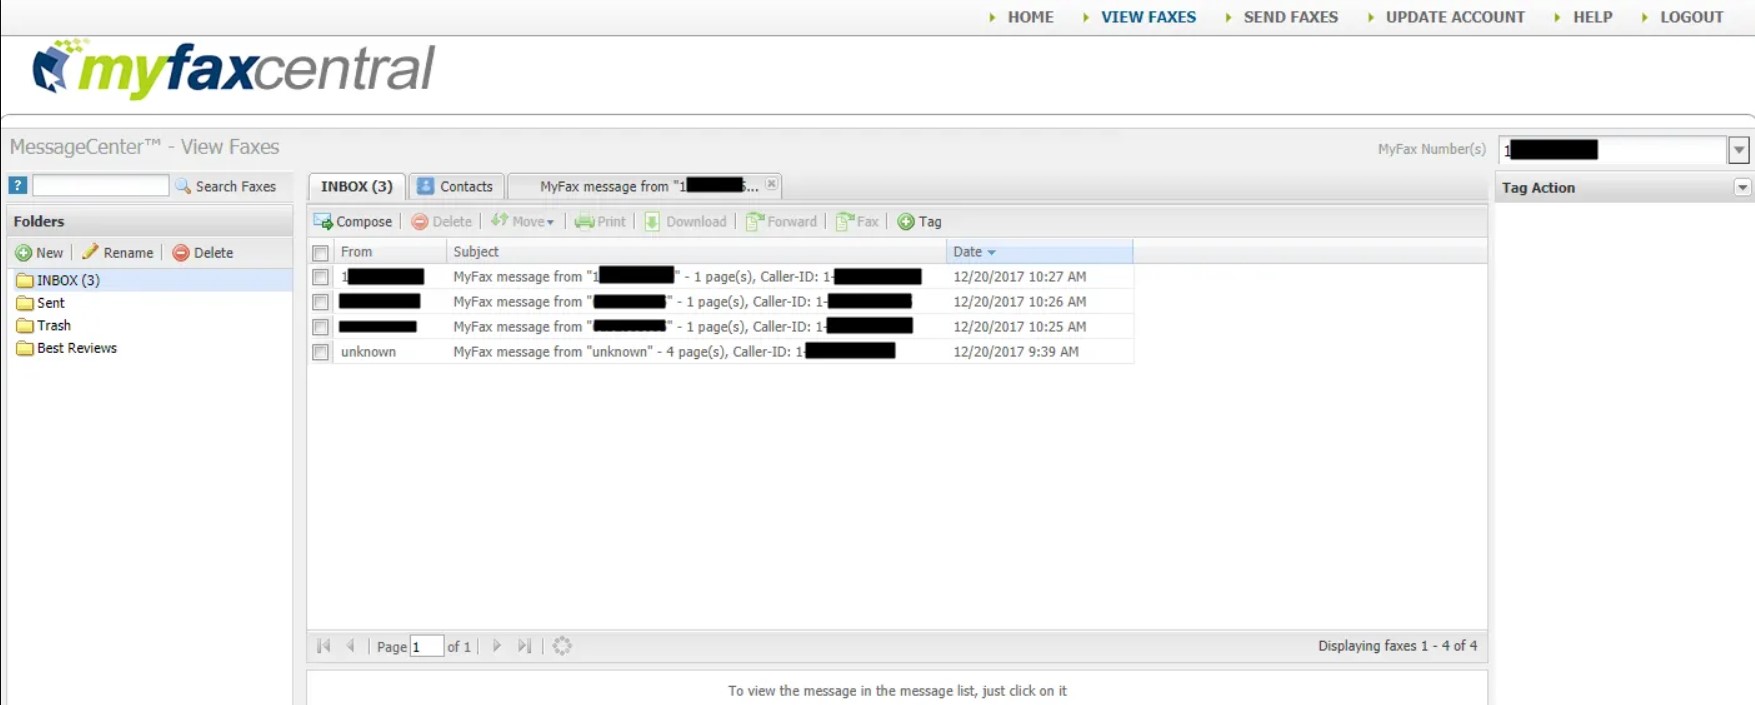Refresh the fax list
The height and width of the screenshot is (705, 1755).
(x=562, y=646)
